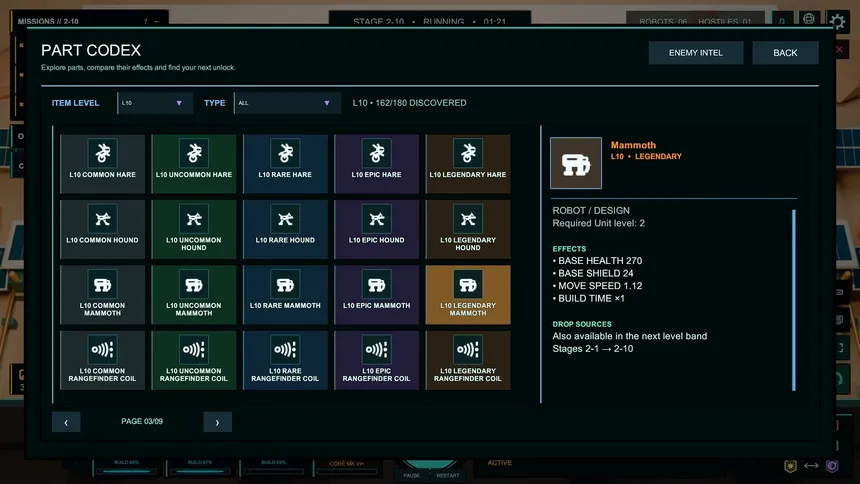This screenshot has width=860, height=484.
Task: Select the L10 Common Mammoth card
Action: tap(103, 295)
